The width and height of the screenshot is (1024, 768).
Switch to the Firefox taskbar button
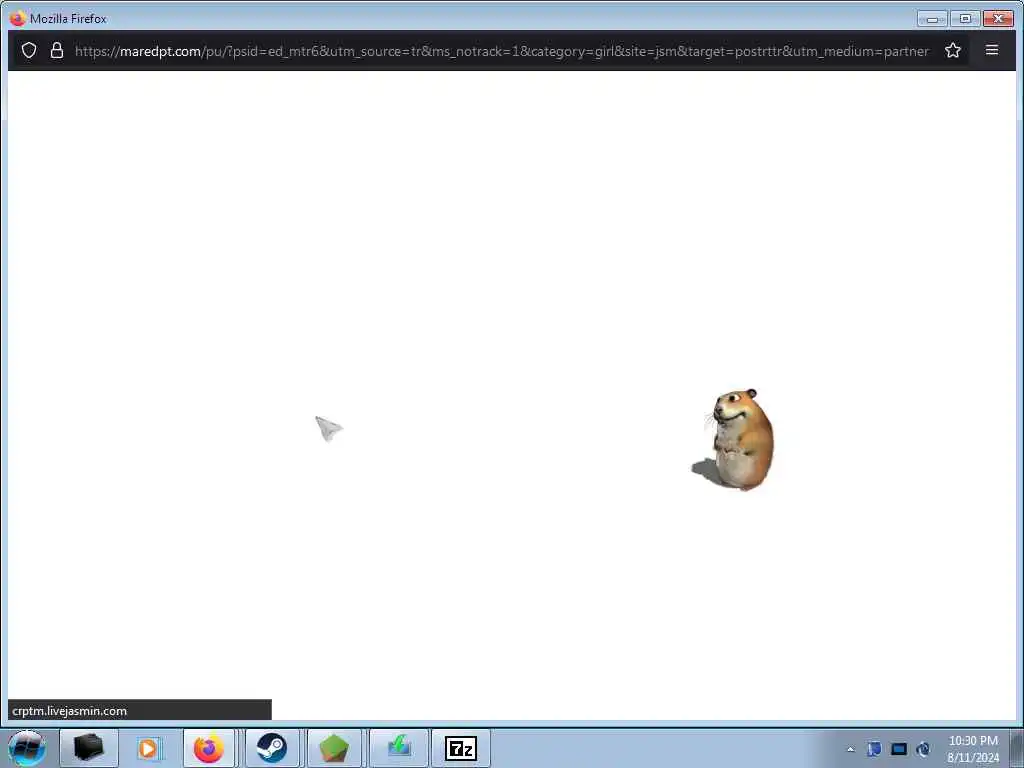[208, 748]
